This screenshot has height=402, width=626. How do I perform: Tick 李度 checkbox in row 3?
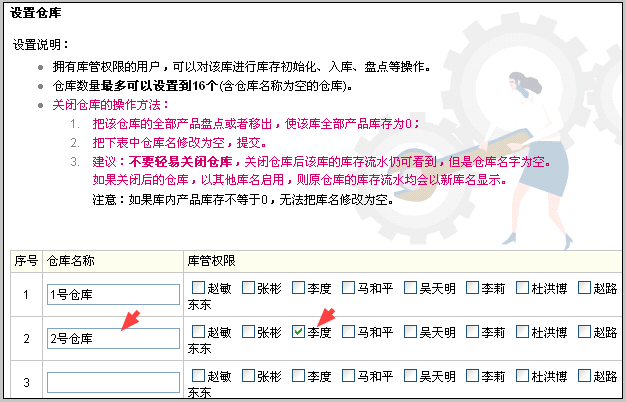click(x=299, y=376)
